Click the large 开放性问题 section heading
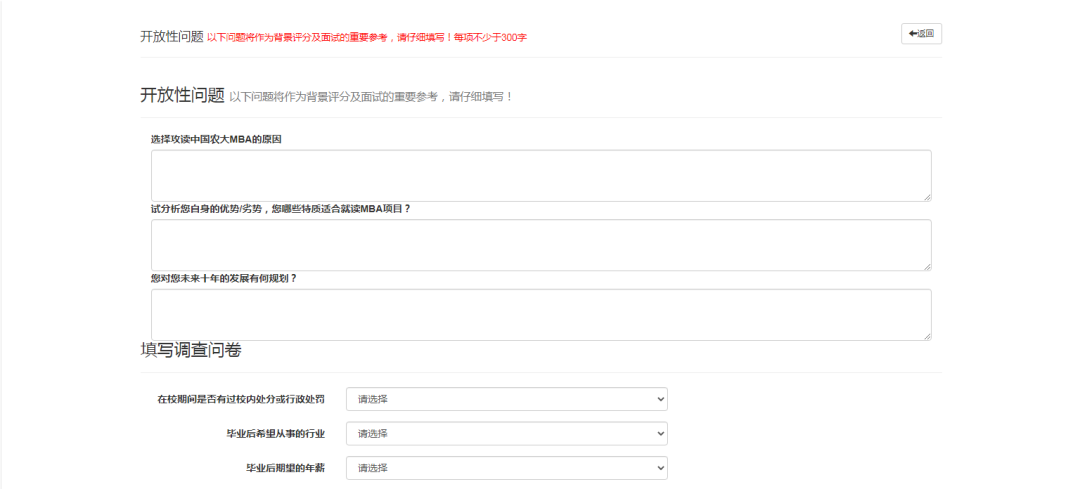 (181, 95)
